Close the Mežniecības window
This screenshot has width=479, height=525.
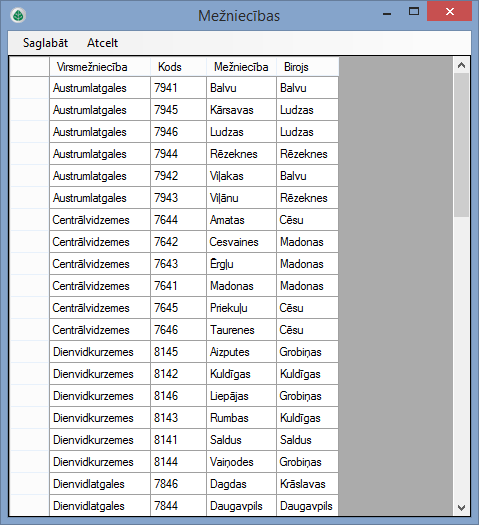point(450,12)
